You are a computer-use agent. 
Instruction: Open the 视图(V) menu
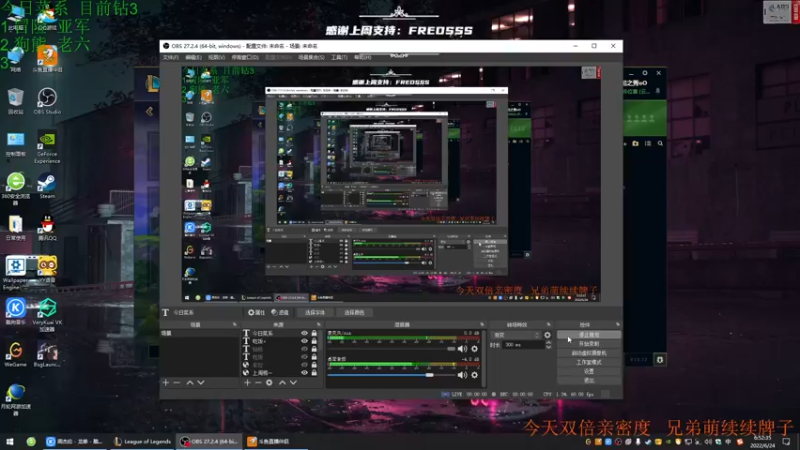click(x=216, y=57)
